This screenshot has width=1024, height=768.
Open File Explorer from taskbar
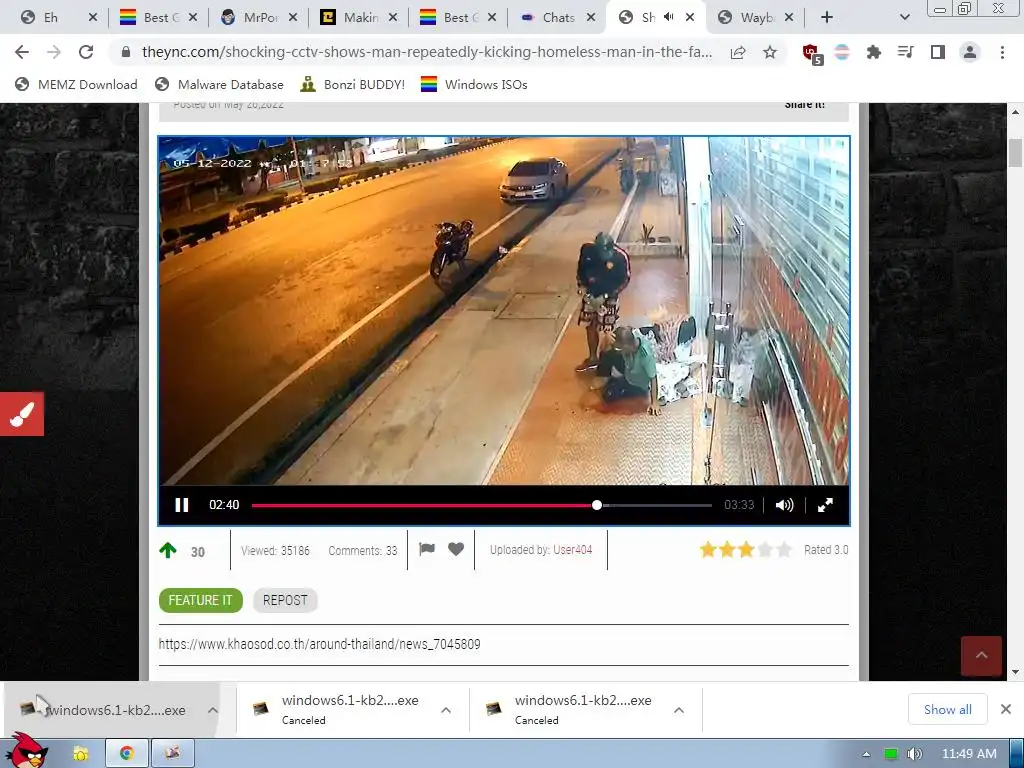click(81, 754)
